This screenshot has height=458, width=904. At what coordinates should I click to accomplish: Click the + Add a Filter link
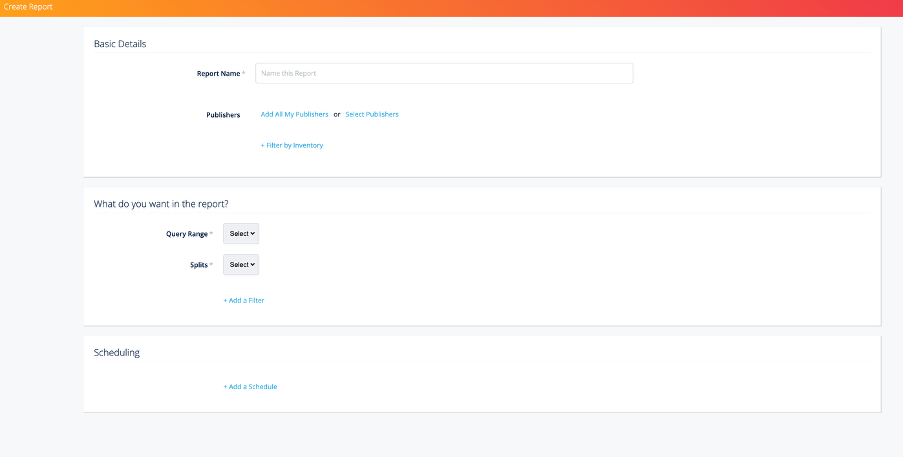[244, 300]
